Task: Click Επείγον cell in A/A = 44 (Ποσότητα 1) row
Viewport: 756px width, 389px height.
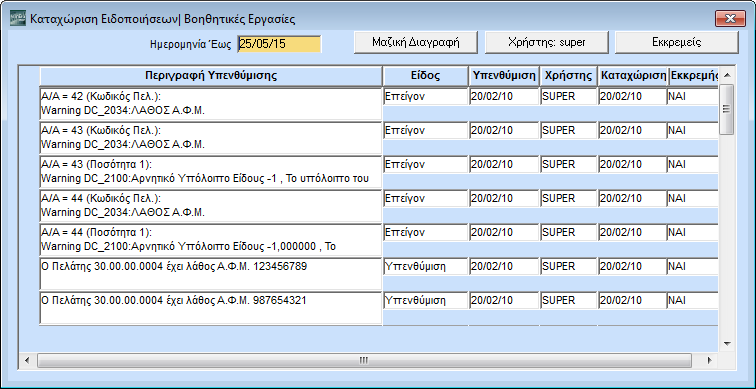Action: tap(426, 232)
